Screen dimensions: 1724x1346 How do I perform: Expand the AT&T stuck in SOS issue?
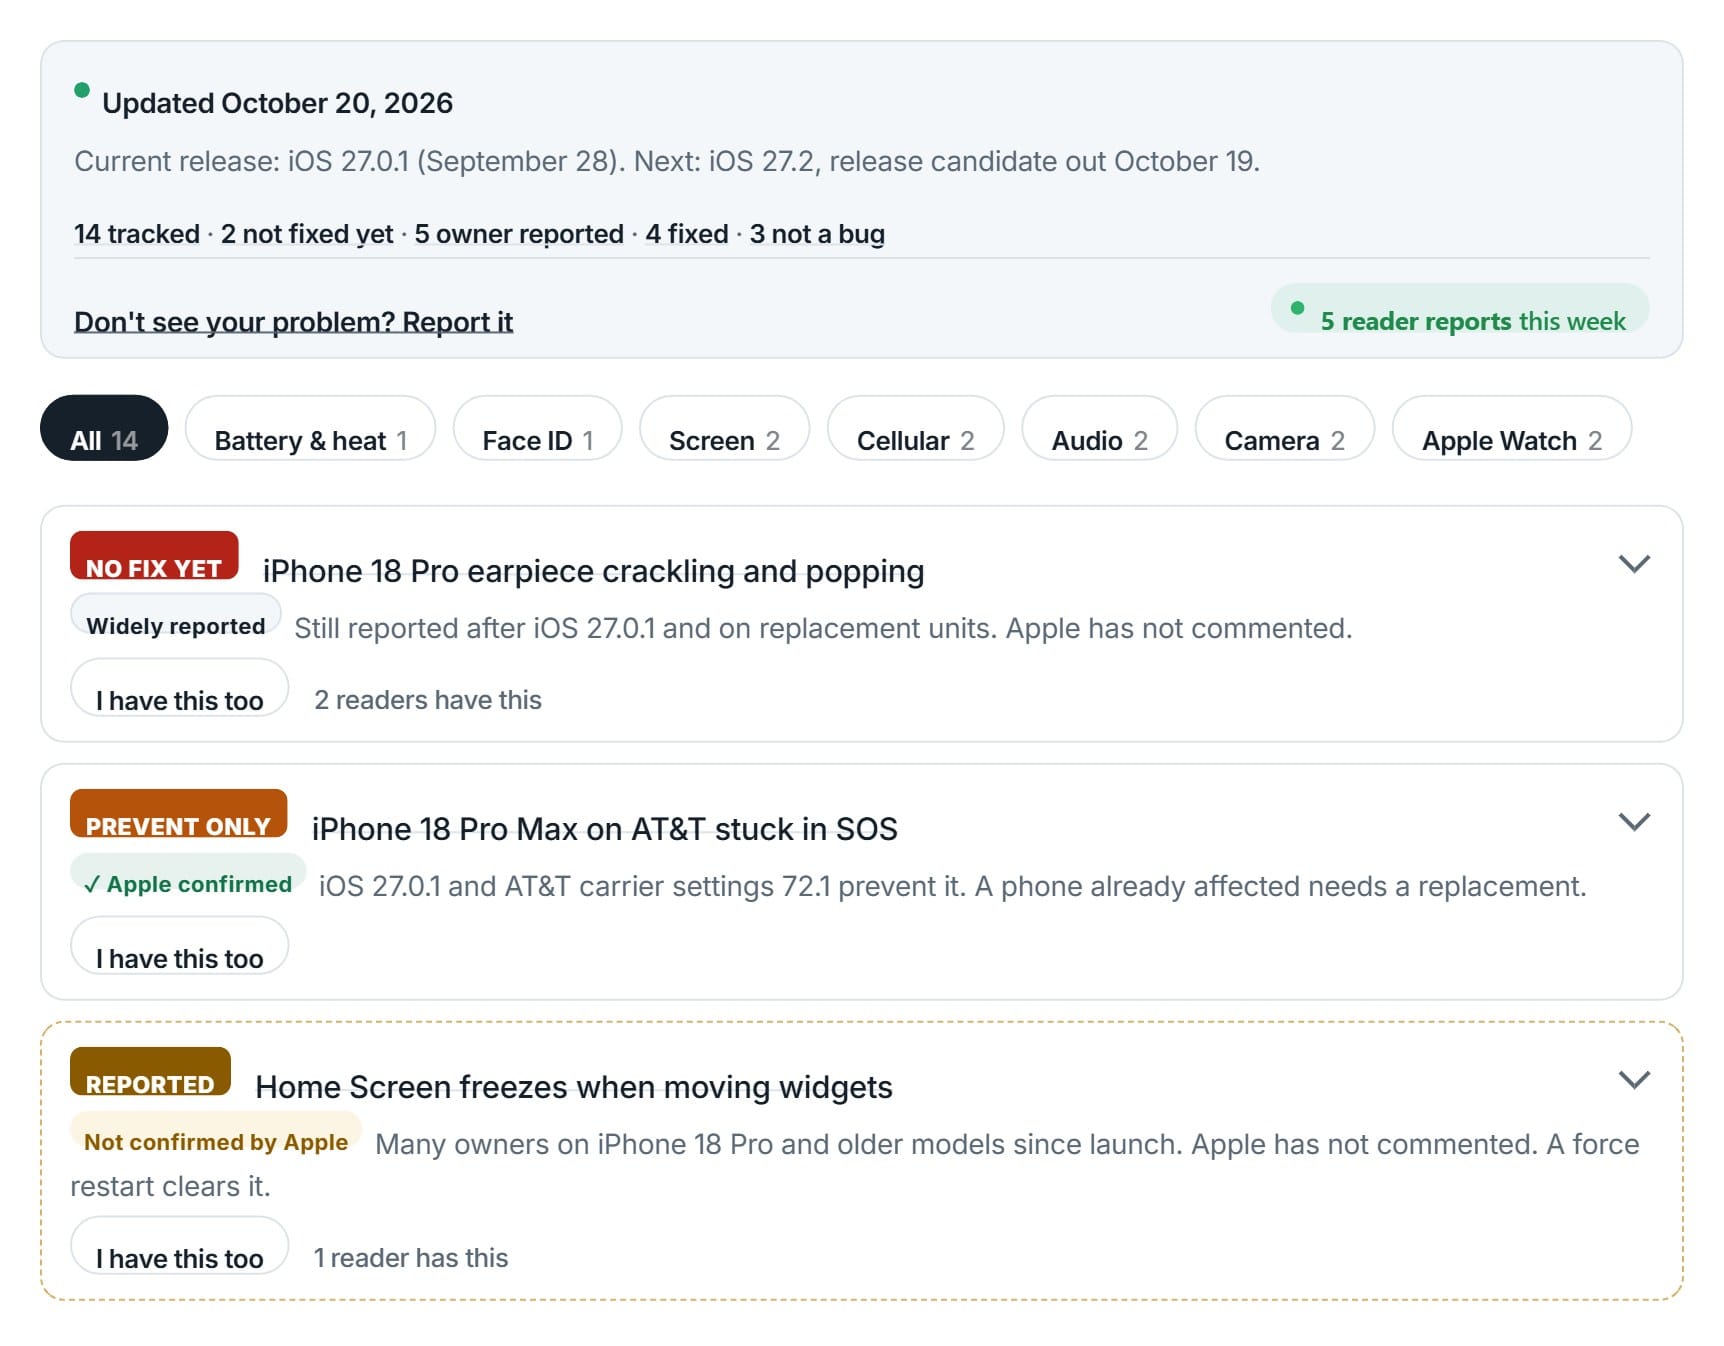point(1633,822)
